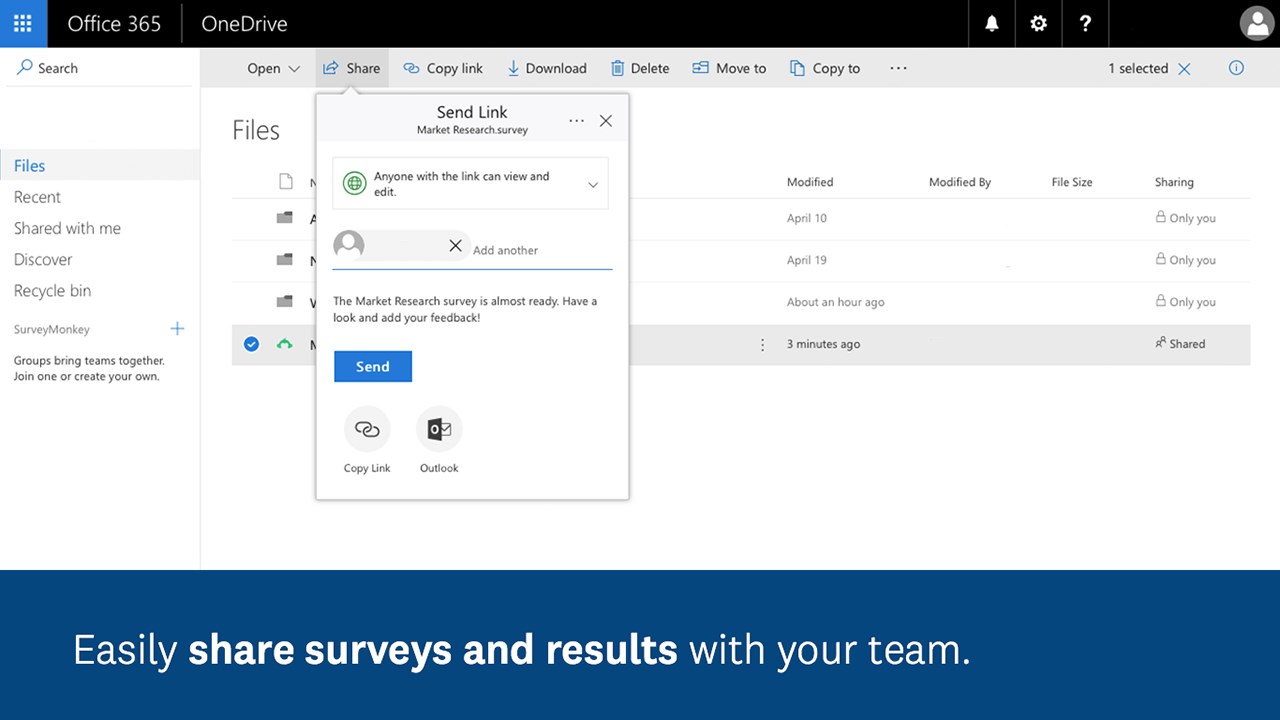
Task: Open the notifications bell
Action: point(992,23)
